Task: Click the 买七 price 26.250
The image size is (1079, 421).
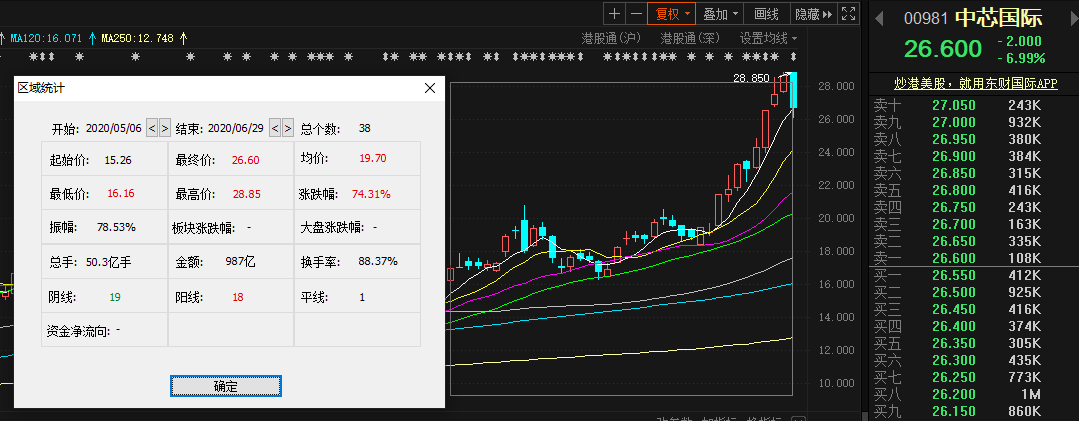Action: tap(954, 377)
